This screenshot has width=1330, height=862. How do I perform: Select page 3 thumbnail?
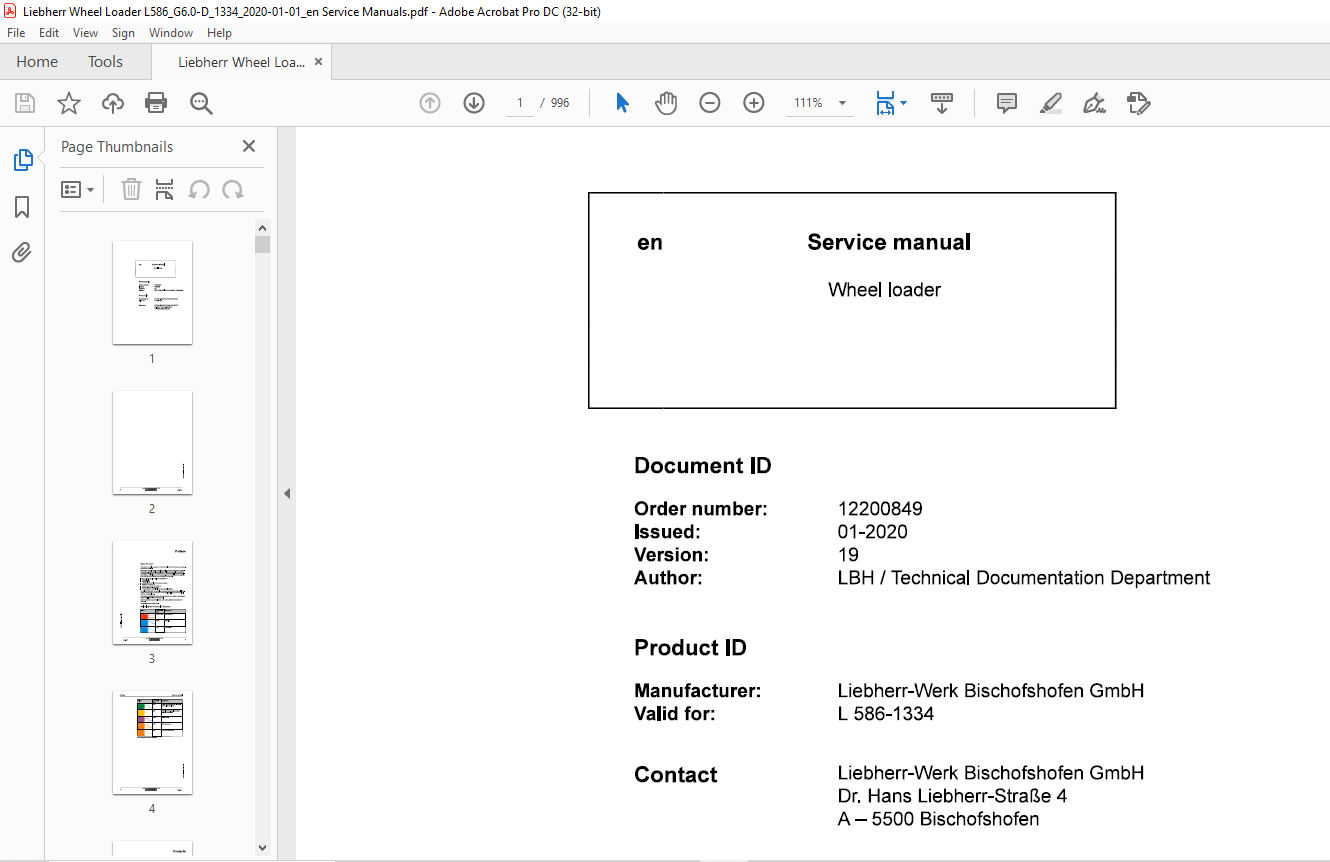click(152, 592)
